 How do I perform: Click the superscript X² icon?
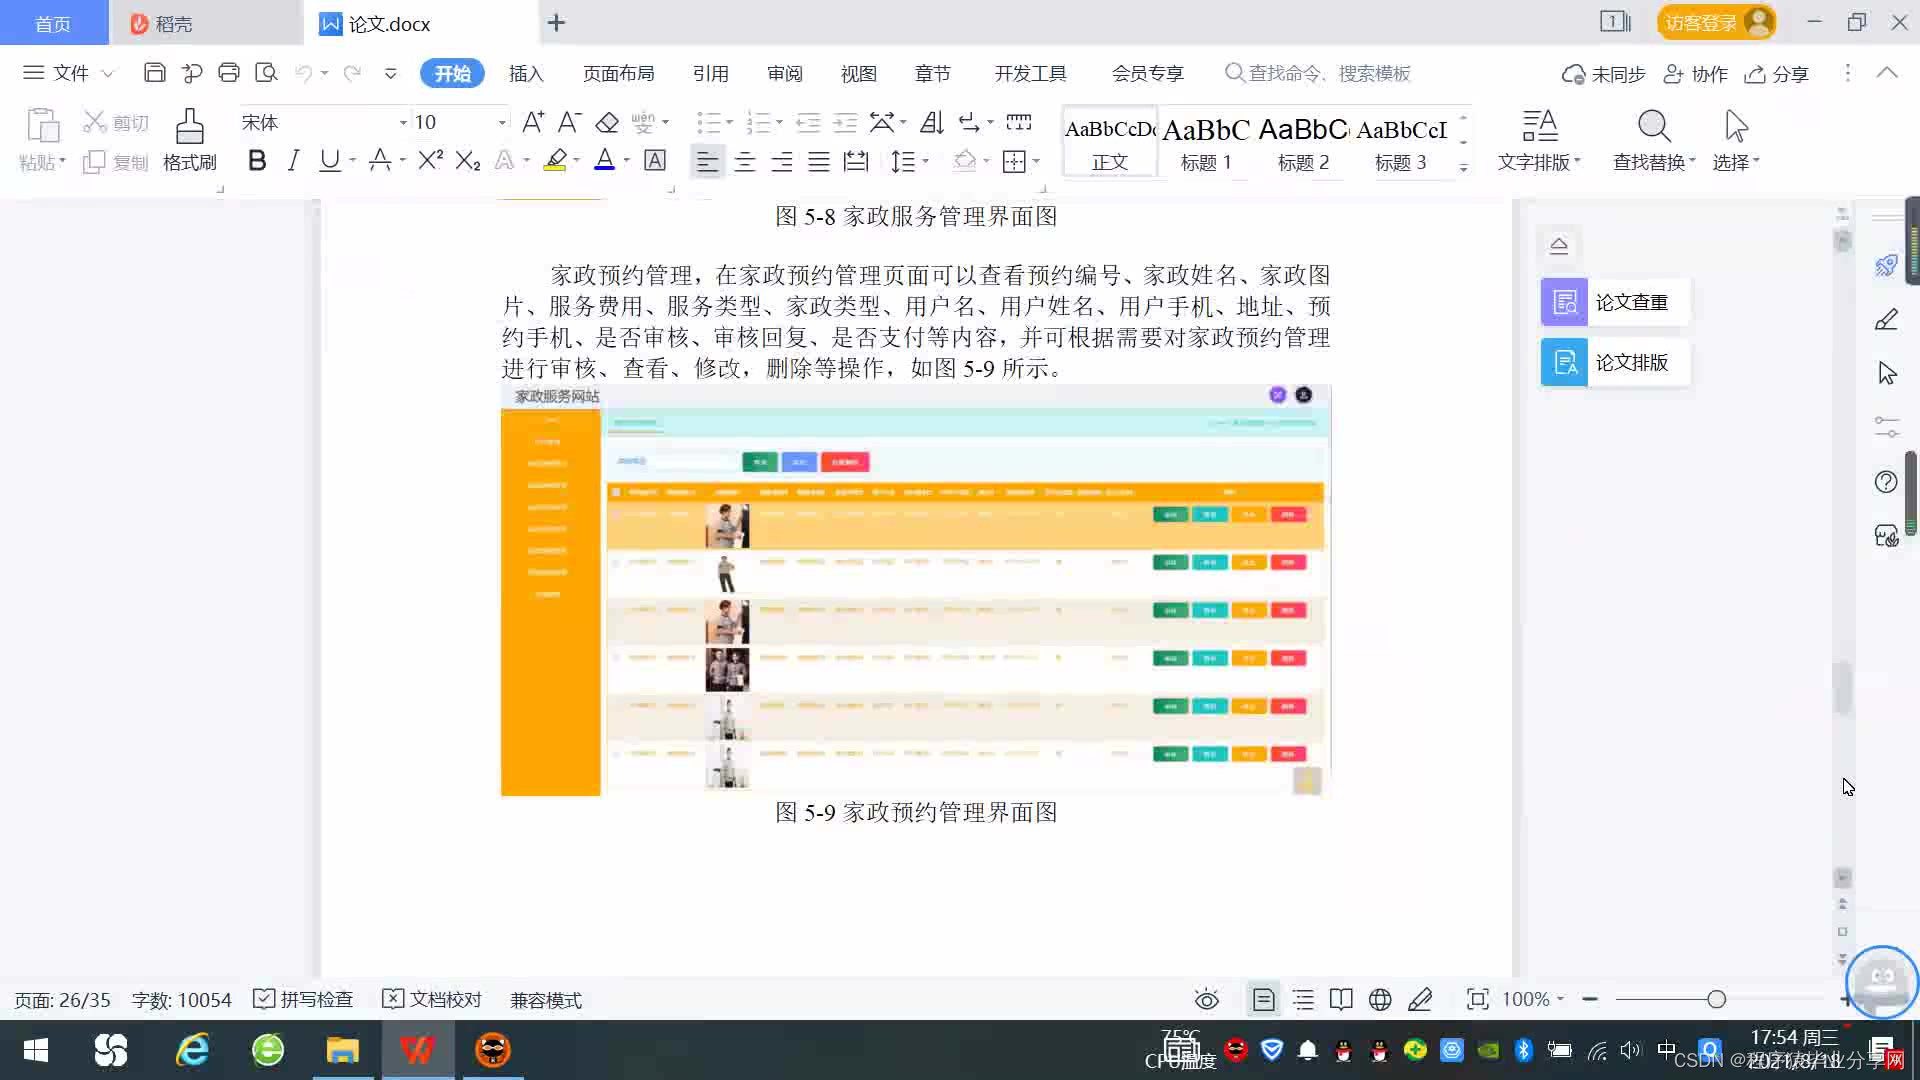[x=430, y=161]
